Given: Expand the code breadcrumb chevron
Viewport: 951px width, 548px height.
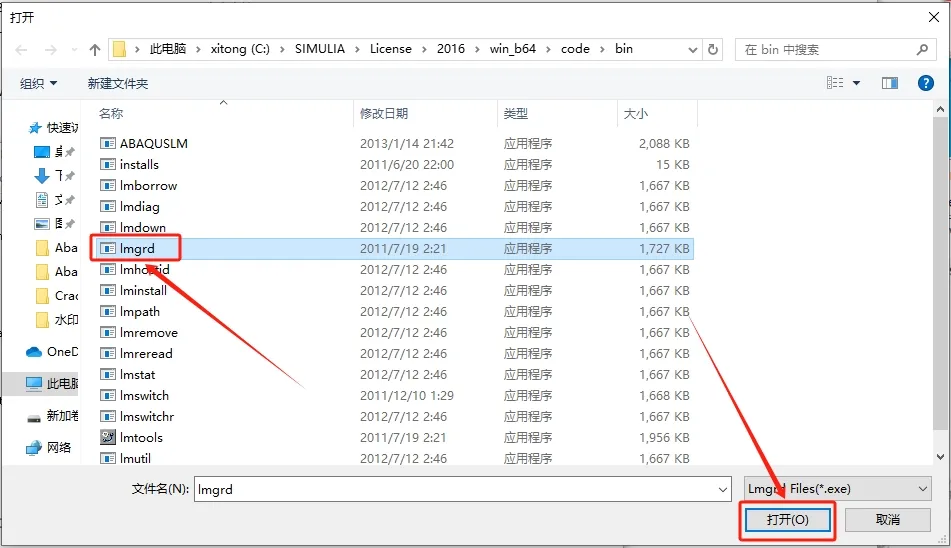Looking at the screenshot, I should [602, 49].
